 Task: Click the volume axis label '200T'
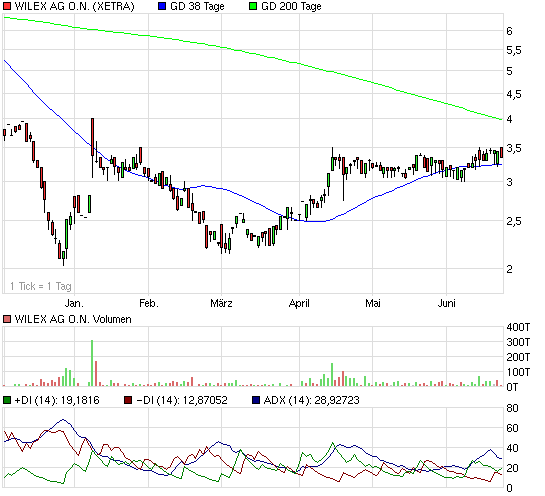[x=518, y=357]
